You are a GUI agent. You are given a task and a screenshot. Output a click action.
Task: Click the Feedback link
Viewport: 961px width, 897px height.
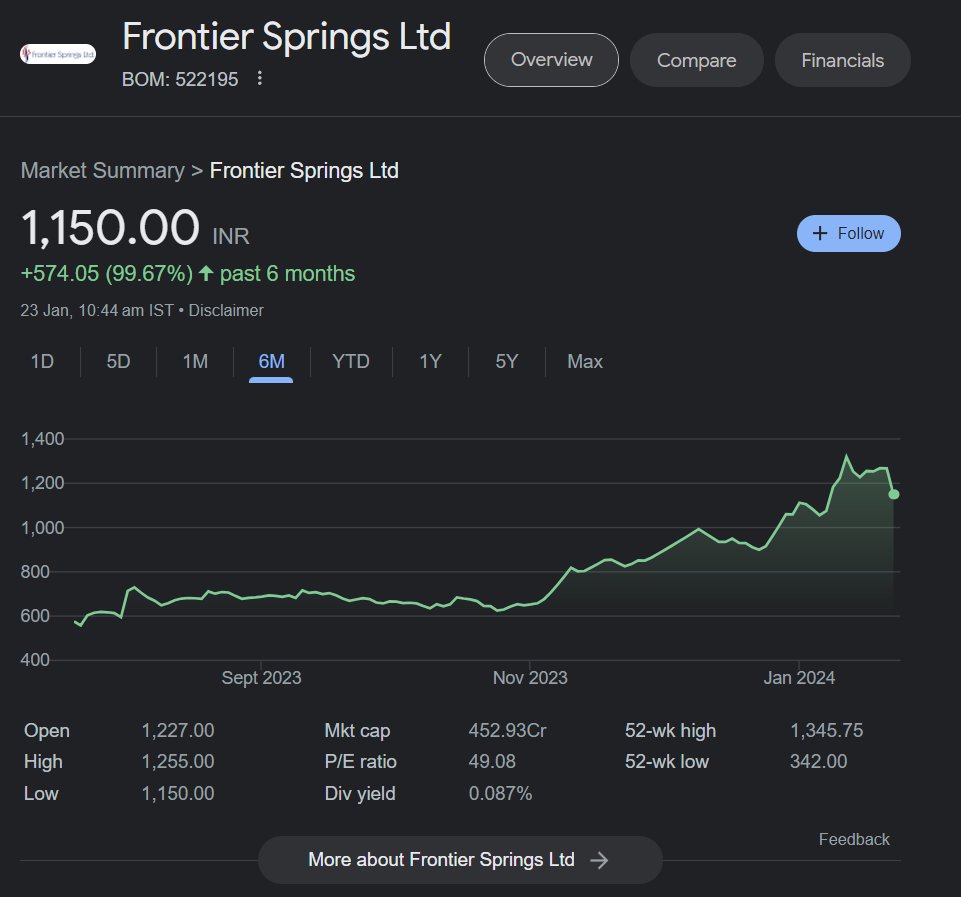[854, 839]
